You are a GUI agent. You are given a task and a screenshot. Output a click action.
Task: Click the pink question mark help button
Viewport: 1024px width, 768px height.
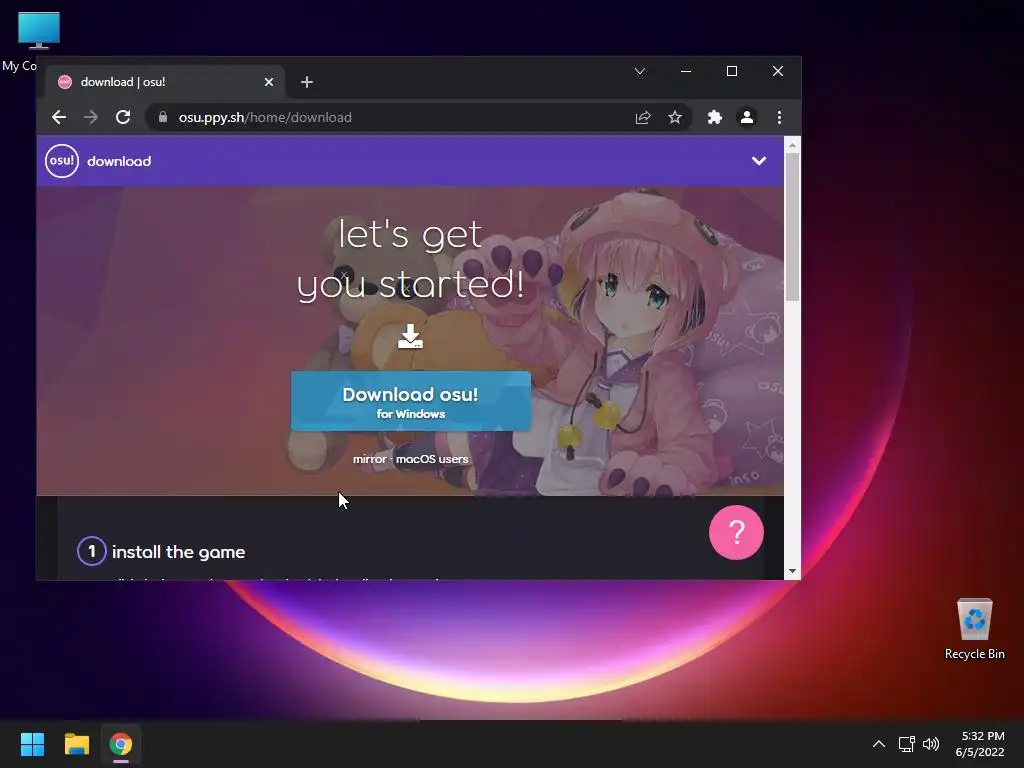pyautogui.click(x=736, y=532)
